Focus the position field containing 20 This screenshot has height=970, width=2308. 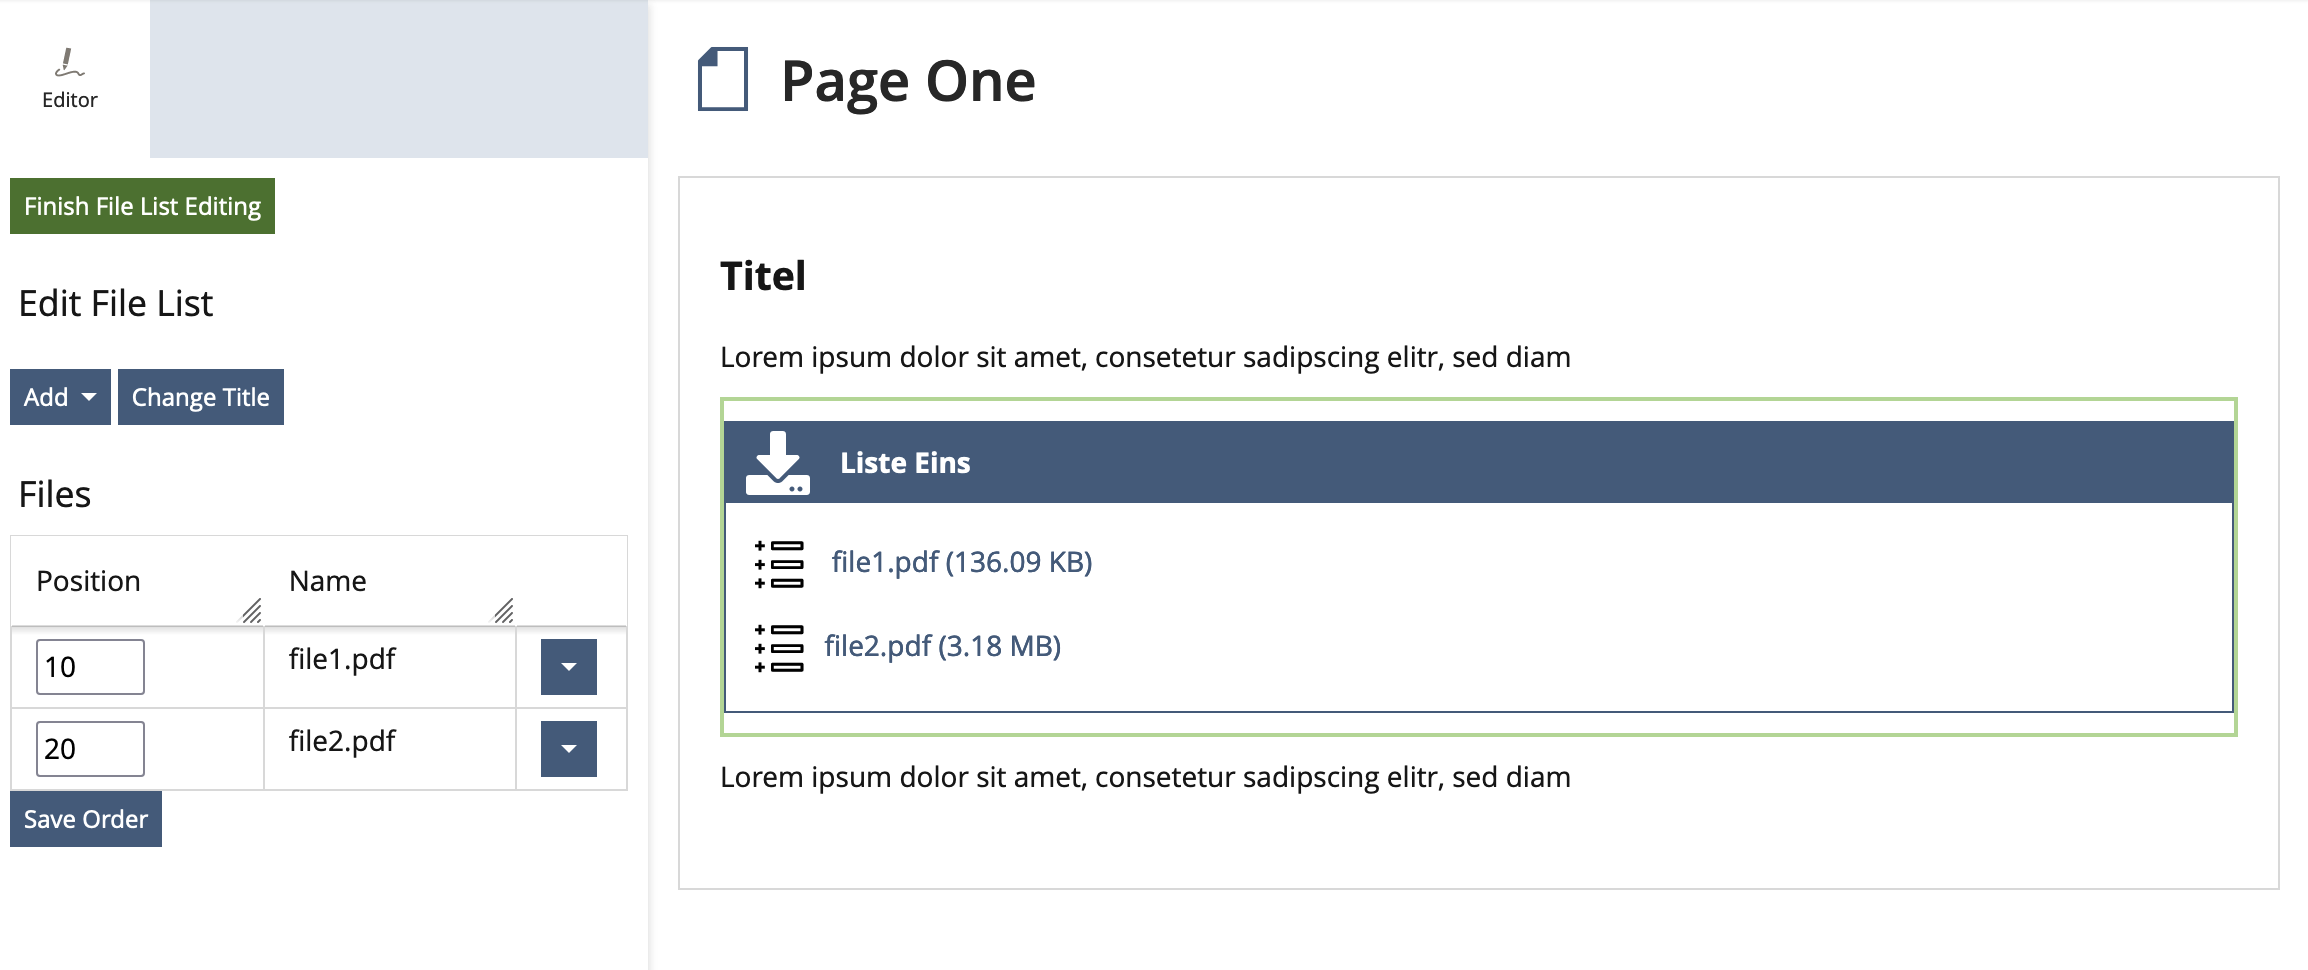pyautogui.click(x=90, y=749)
